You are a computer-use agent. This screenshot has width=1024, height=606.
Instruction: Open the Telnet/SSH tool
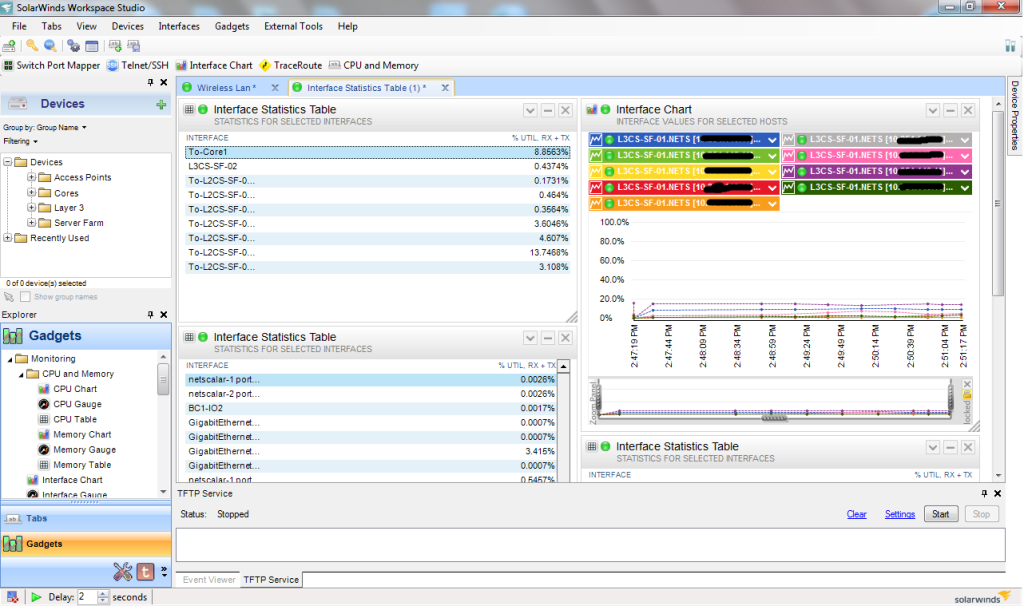click(137, 65)
